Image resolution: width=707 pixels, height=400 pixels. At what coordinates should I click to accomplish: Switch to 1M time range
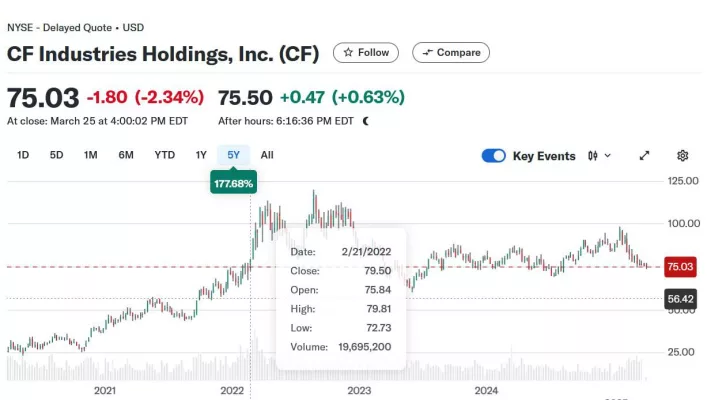click(x=91, y=155)
